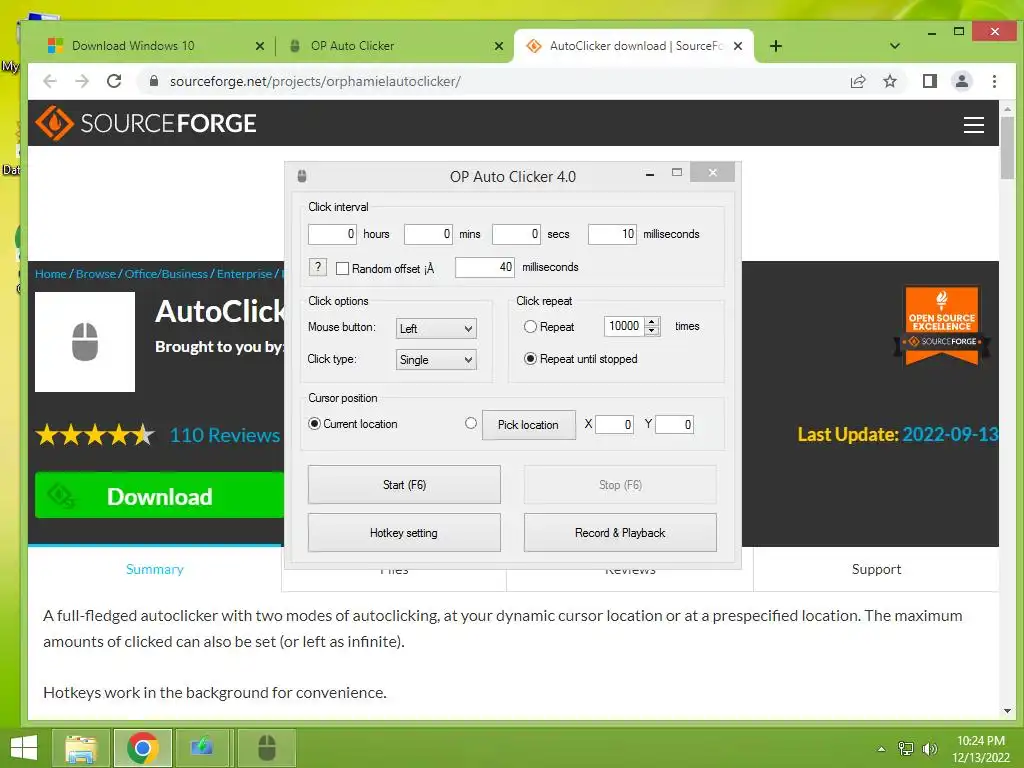Close the OP Auto Clicker tab
Screen dimensions: 1024x768
coord(499,46)
